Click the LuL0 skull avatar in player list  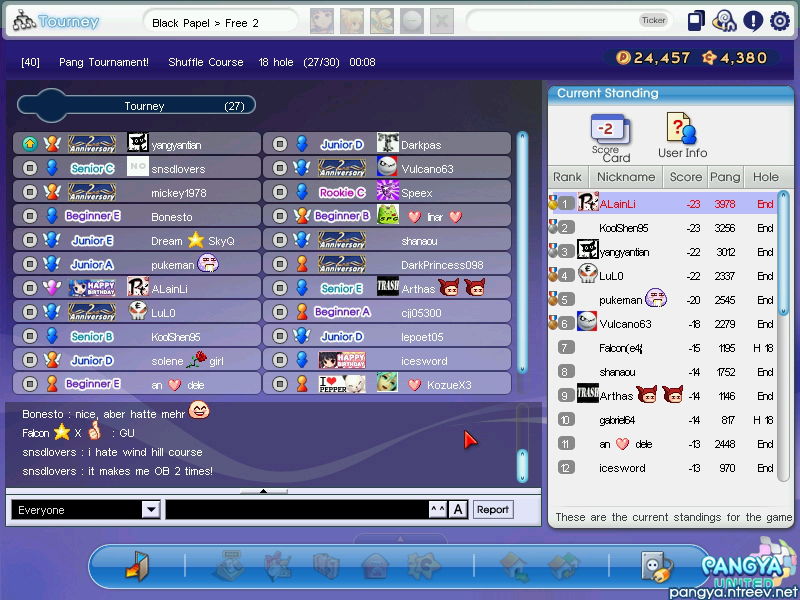pos(138,311)
